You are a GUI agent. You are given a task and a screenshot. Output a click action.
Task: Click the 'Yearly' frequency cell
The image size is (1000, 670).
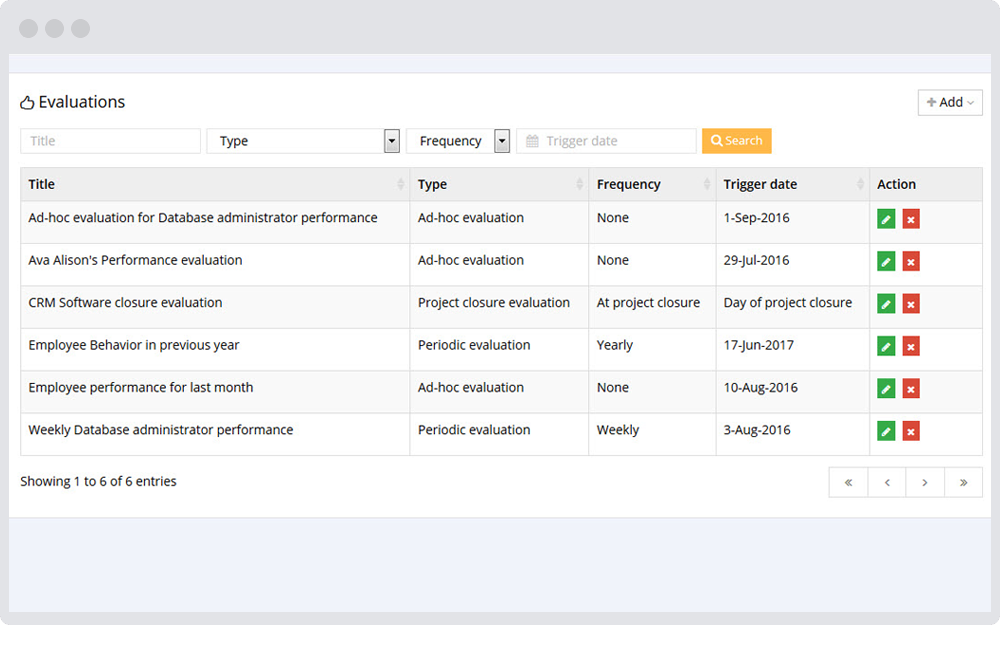pyautogui.click(x=615, y=345)
